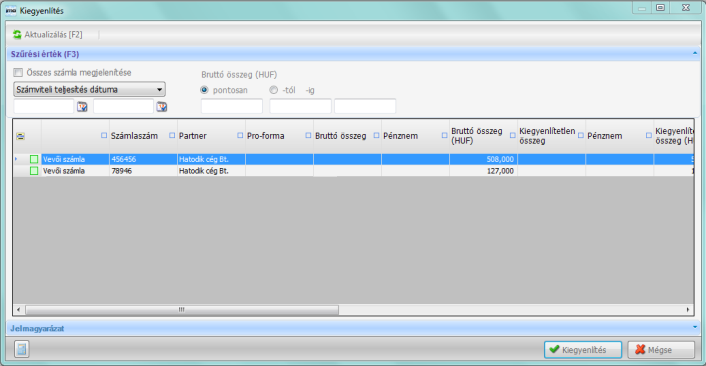Sort by Pro-forma column header
This screenshot has height=366, width=706.
pos(265,136)
